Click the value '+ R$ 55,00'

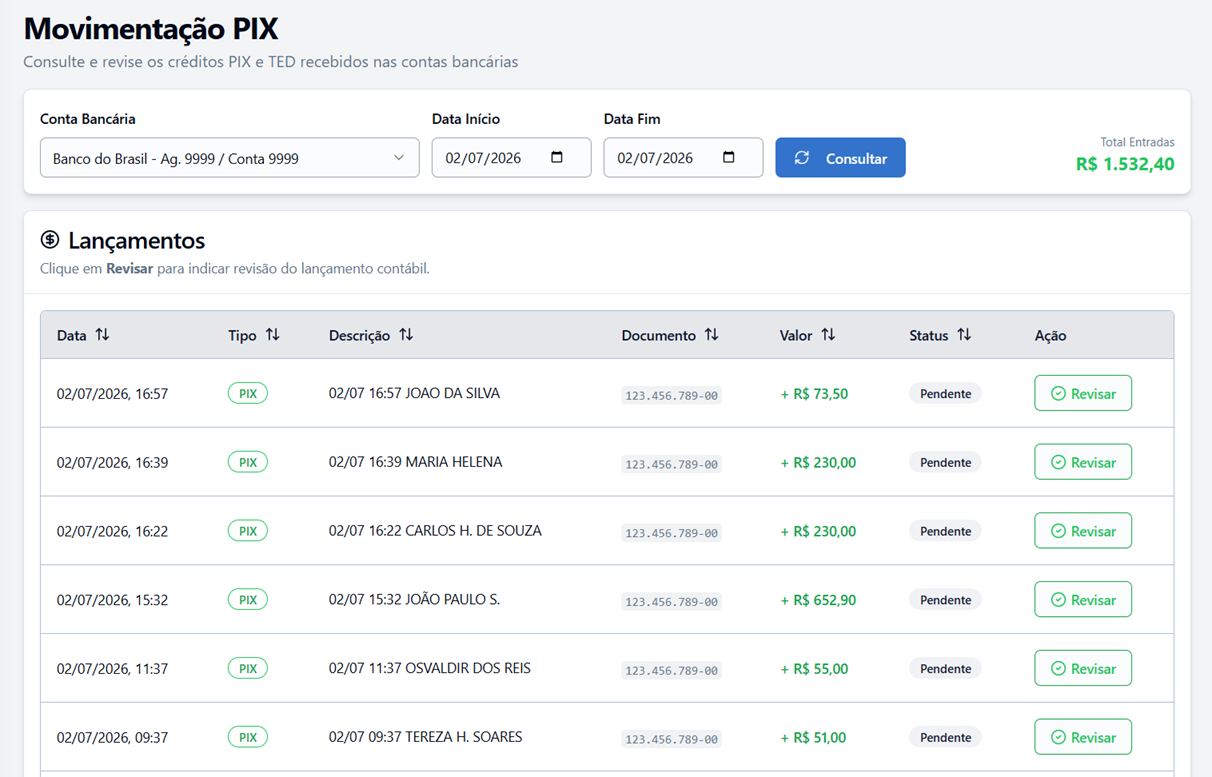[814, 669]
